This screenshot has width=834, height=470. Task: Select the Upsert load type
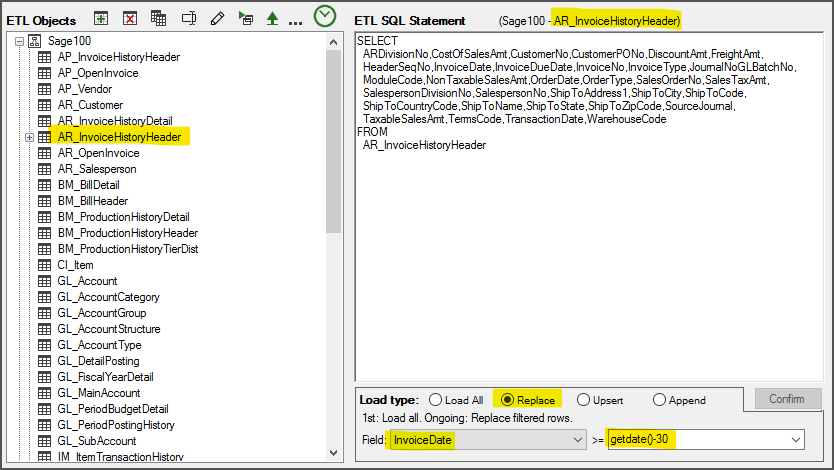(x=583, y=400)
